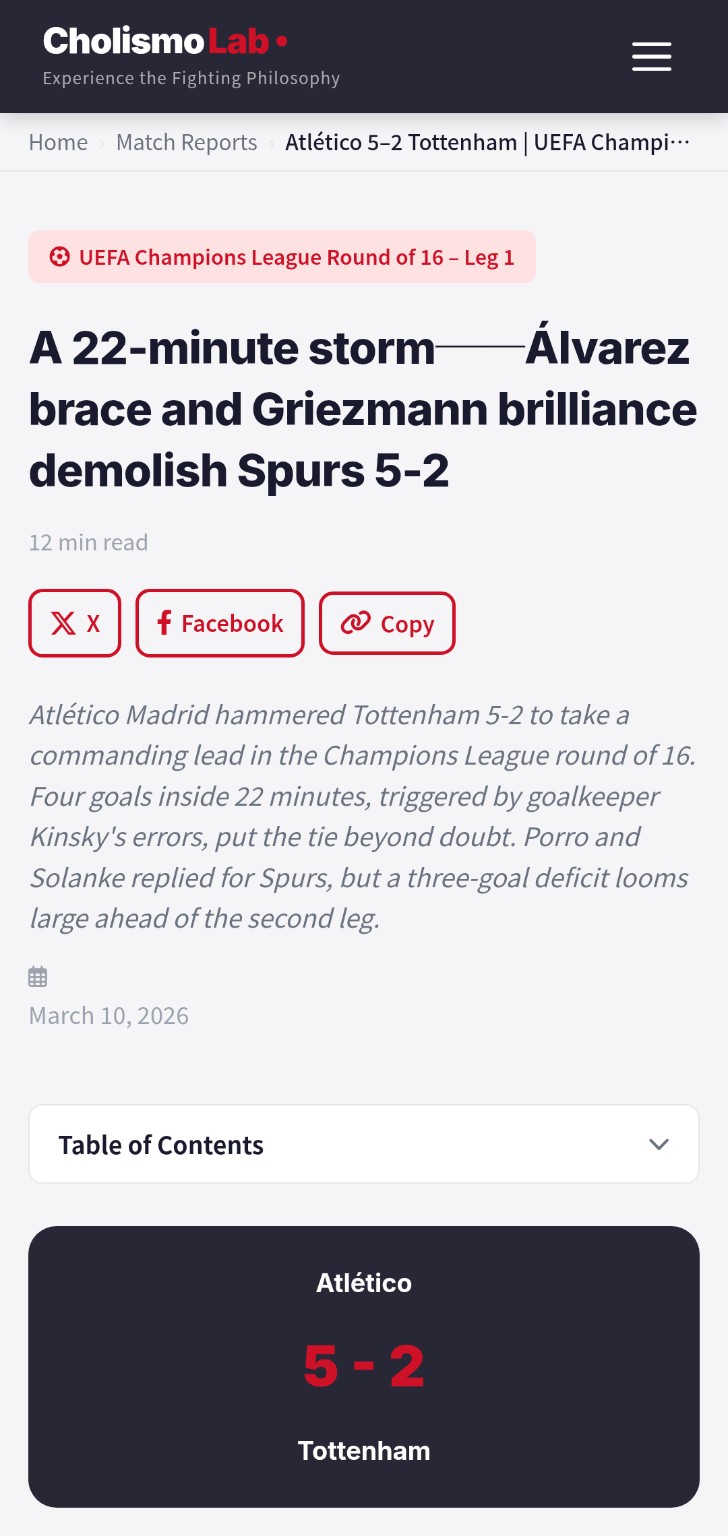Click the Atlético team name
The height and width of the screenshot is (1536, 728).
[x=364, y=1283]
